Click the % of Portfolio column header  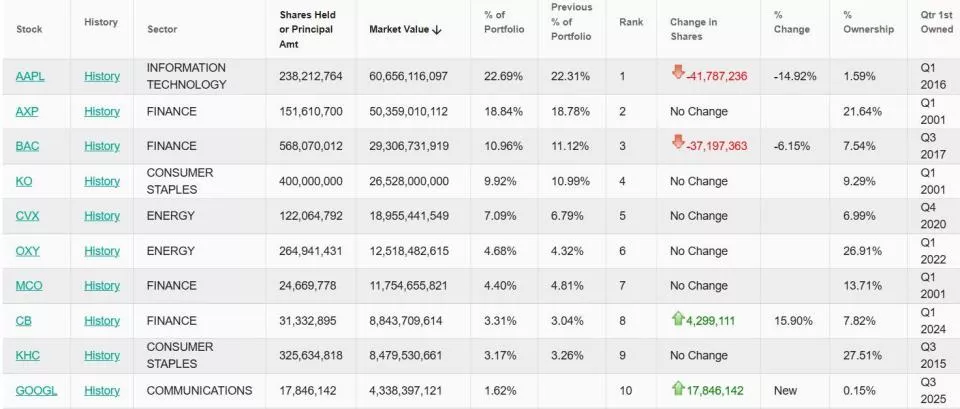point(503,22)
